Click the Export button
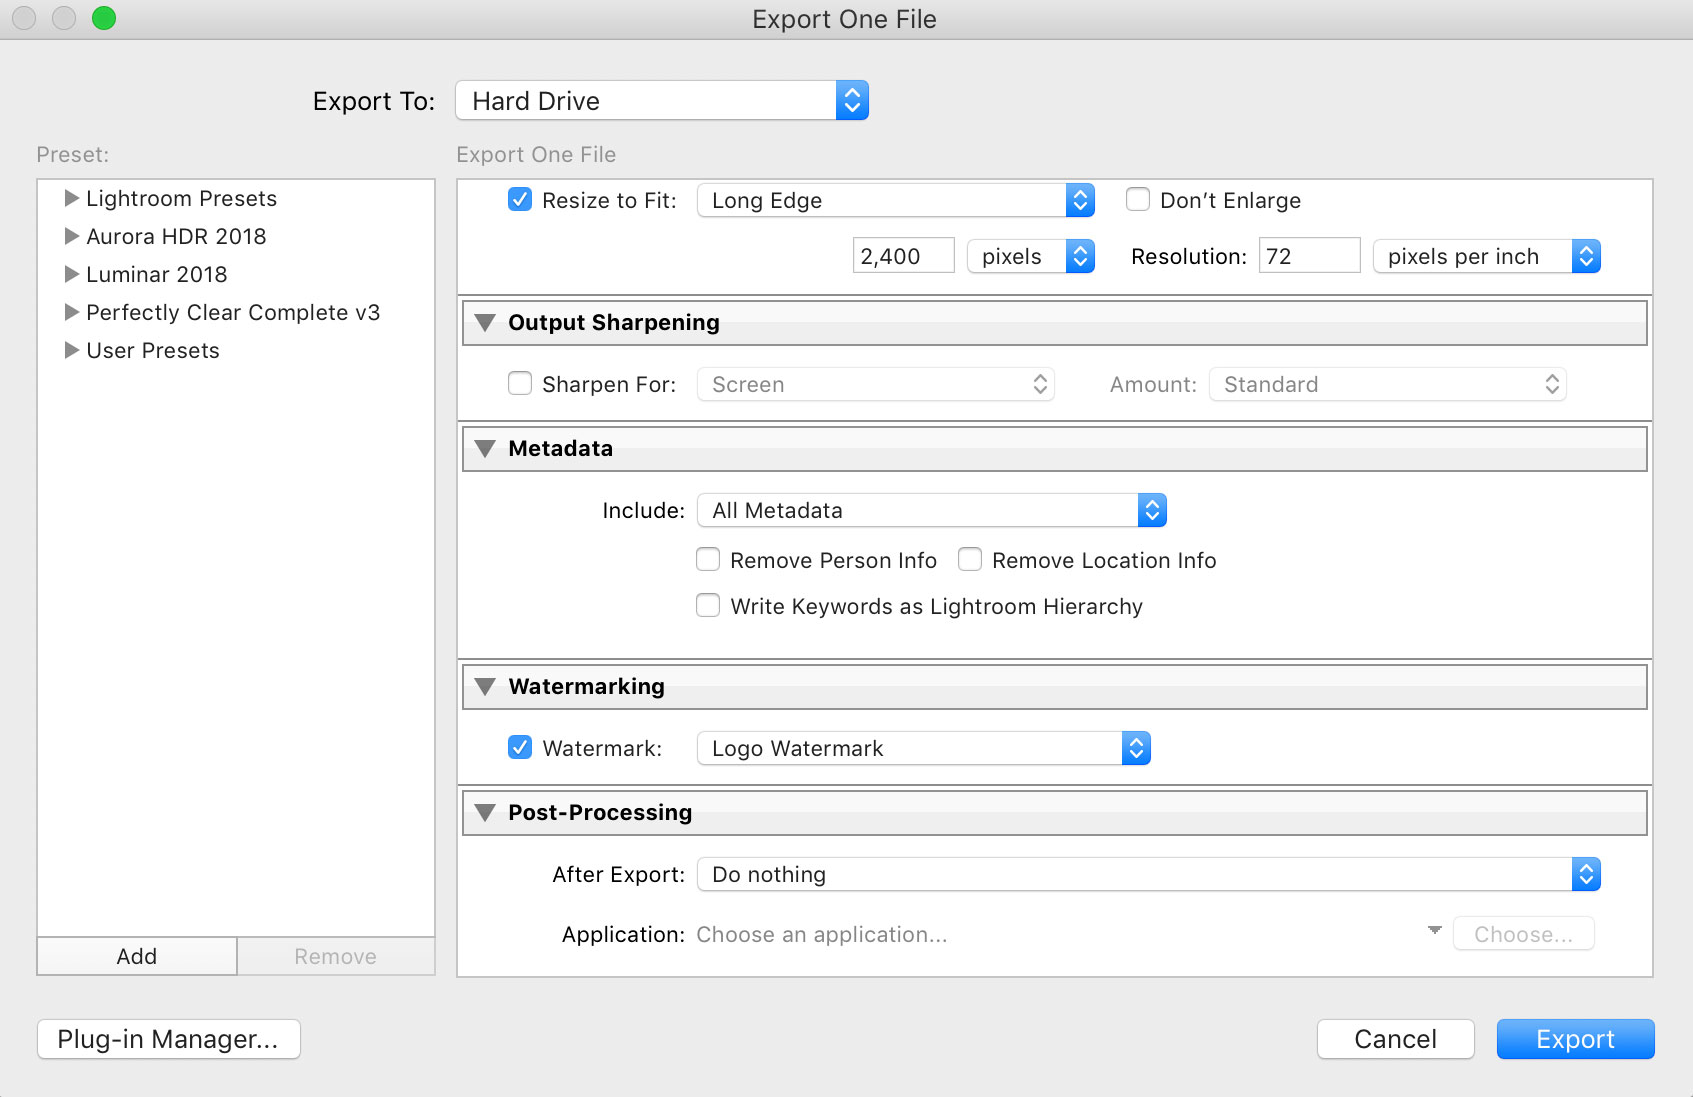The width and height of the screenshot is (1693, 1097). pos(1575,1039)
